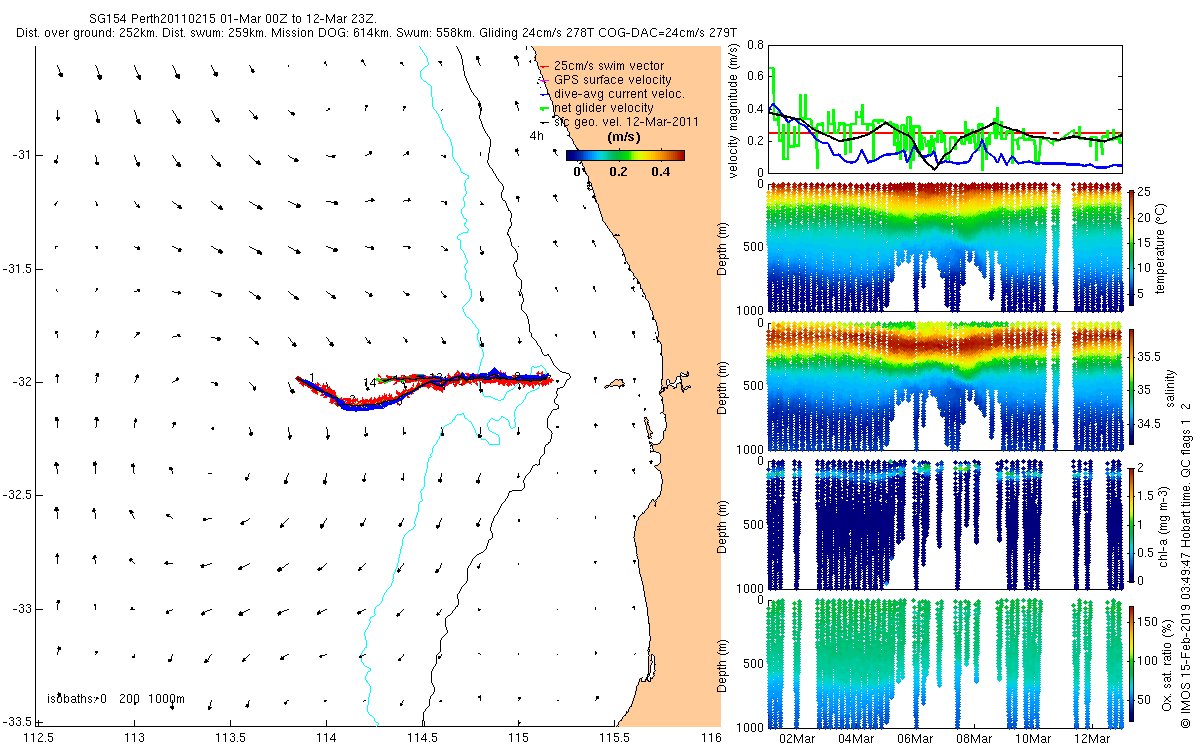
Task: Click the '35.5' tick on salinity colorbar
Action: click(x=1149, y=356)
